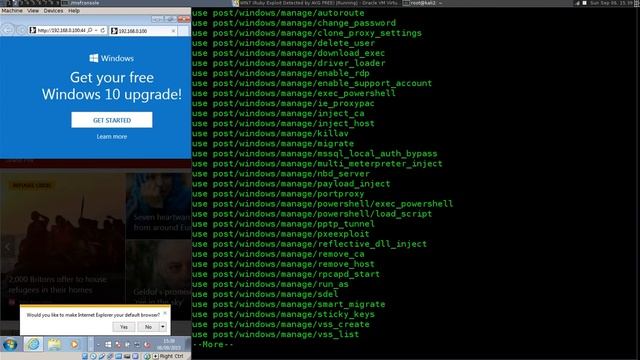Screen dimensions: 640x360
Task: Click the search magnifier in address bar
Action: click(90, 30)
